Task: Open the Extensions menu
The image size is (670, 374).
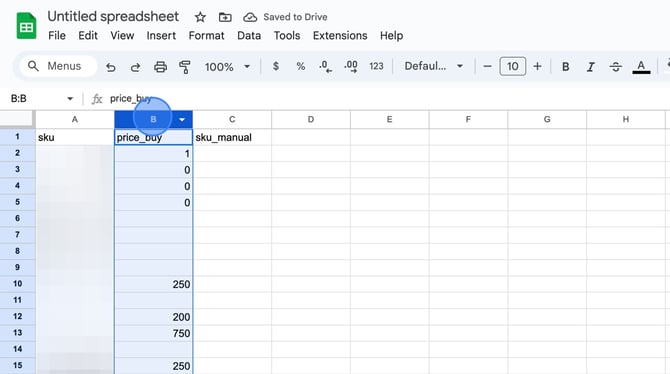Action: [x=340, y=35]
